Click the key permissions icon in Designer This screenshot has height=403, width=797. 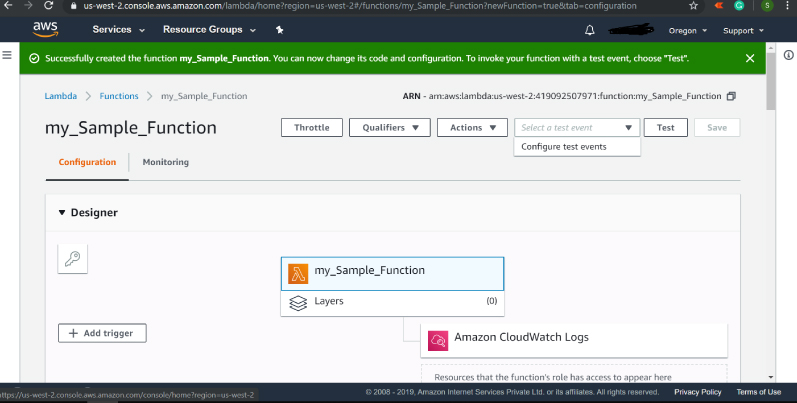[x=73, y=259]
